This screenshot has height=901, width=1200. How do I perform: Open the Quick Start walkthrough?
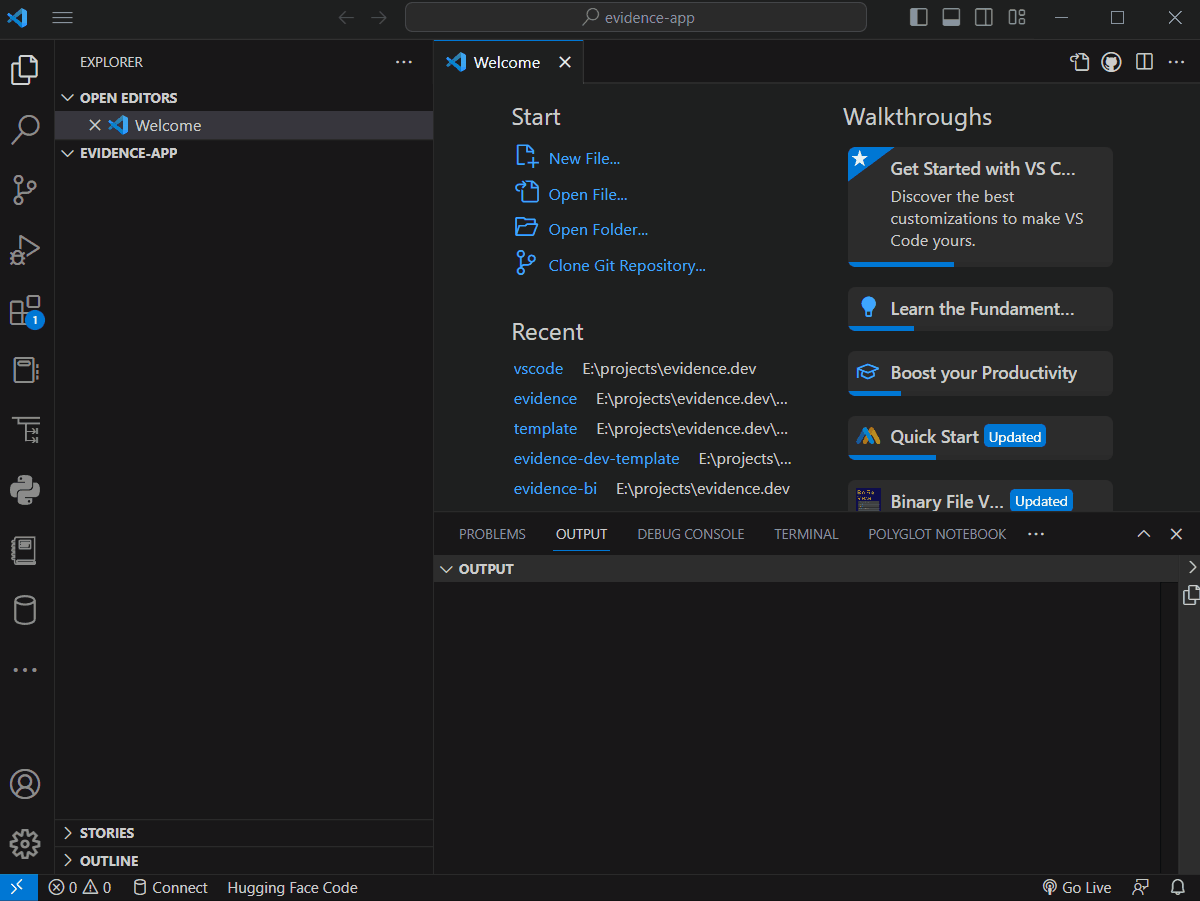point(980,437)
